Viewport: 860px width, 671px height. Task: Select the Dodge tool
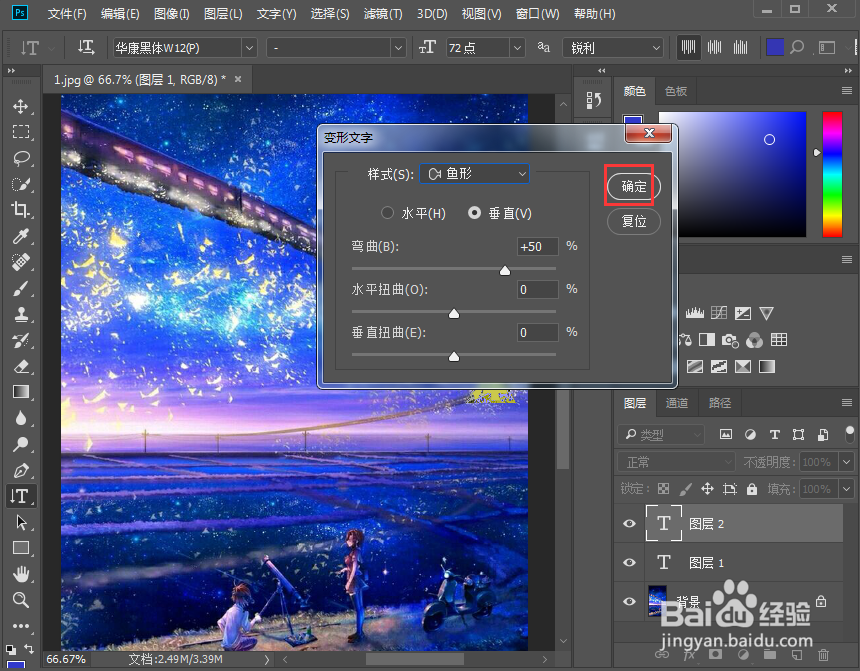click(21, 444)
